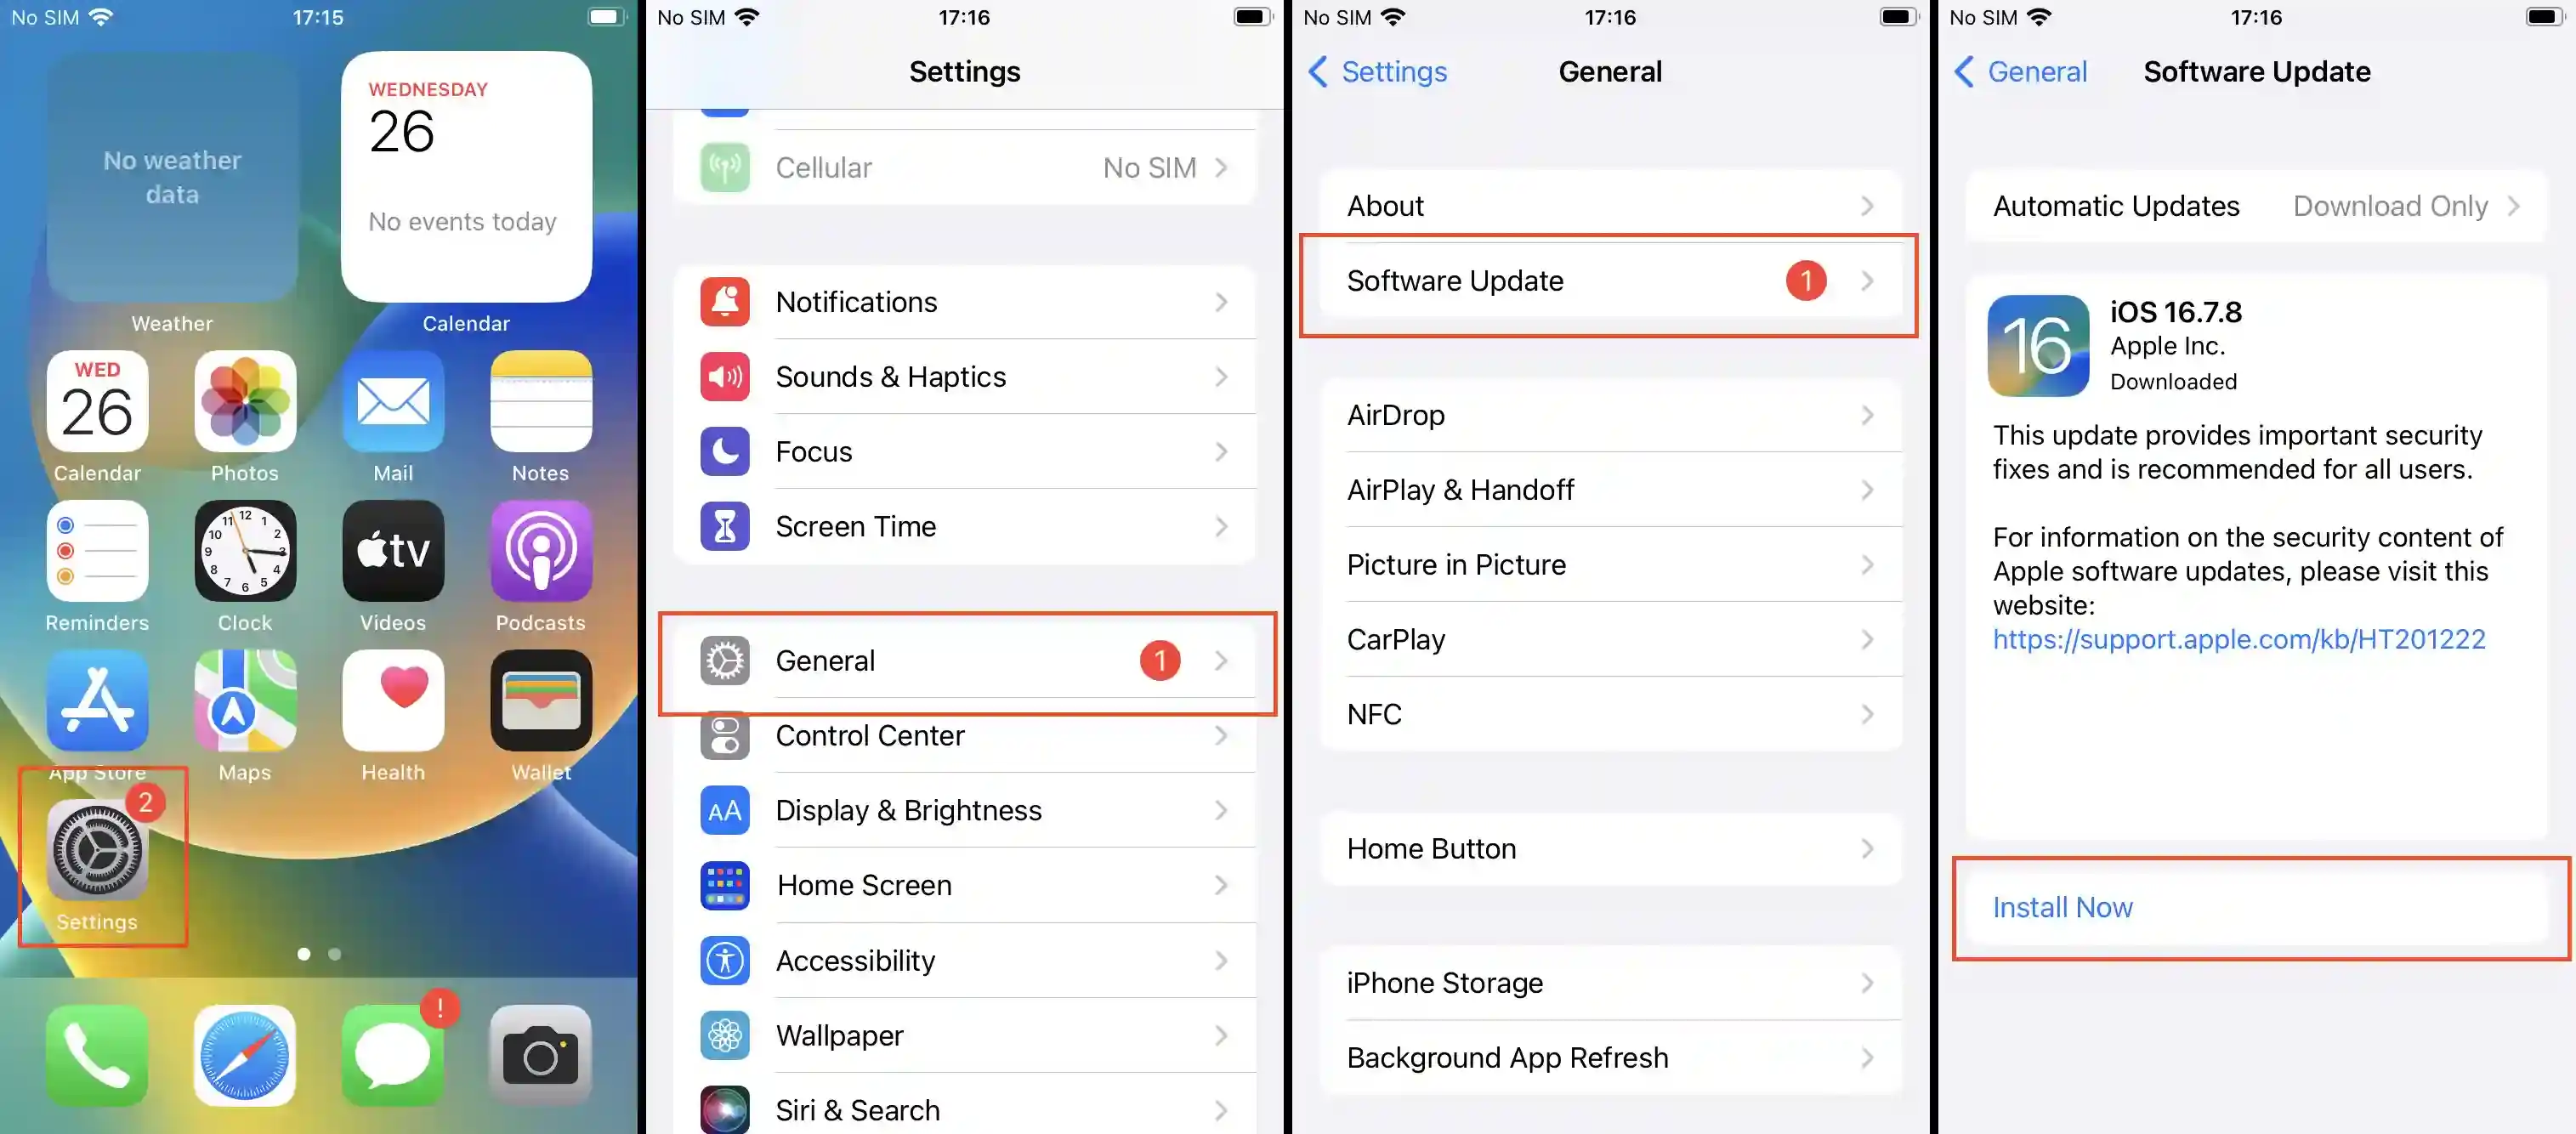Tap Install Now to update iOS
The width and height of the screenshot is (2576, 1134).
tap(2252, 905)
